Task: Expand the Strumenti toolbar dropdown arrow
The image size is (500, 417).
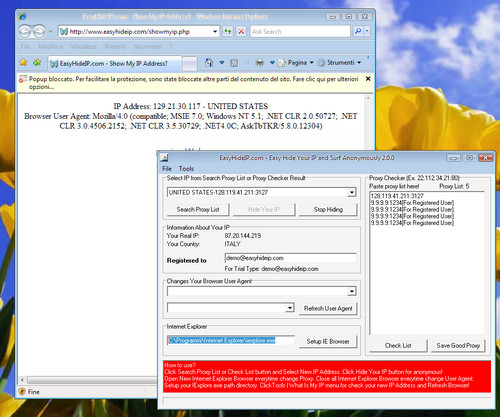Action: [x=359, y=62]
